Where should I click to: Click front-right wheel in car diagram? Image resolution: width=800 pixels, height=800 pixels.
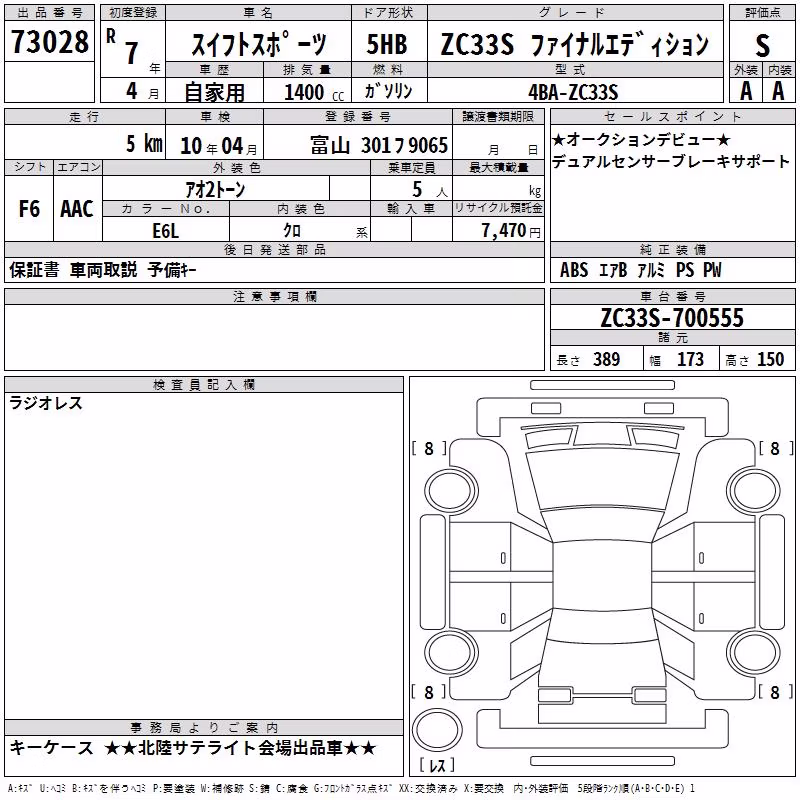click(x=754, y=491)
